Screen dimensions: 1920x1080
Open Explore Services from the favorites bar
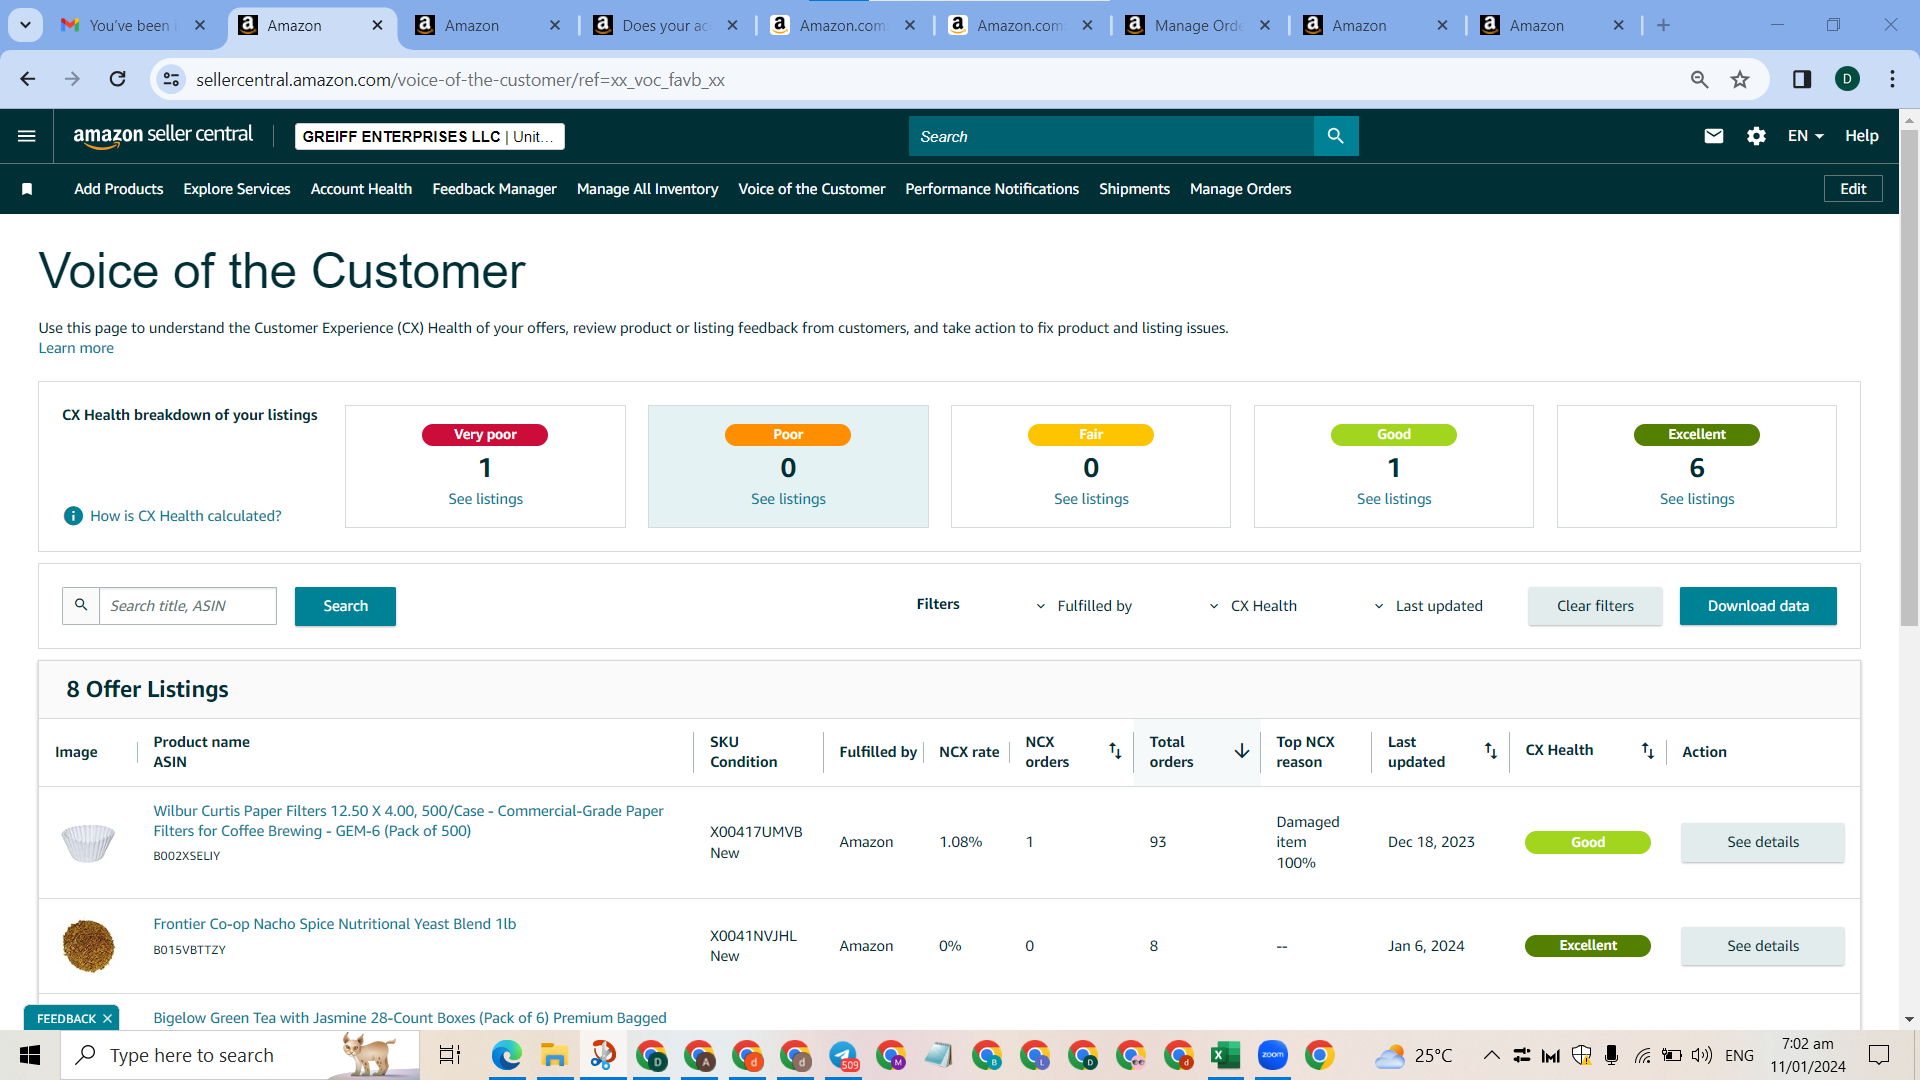[x=237, y=189]
